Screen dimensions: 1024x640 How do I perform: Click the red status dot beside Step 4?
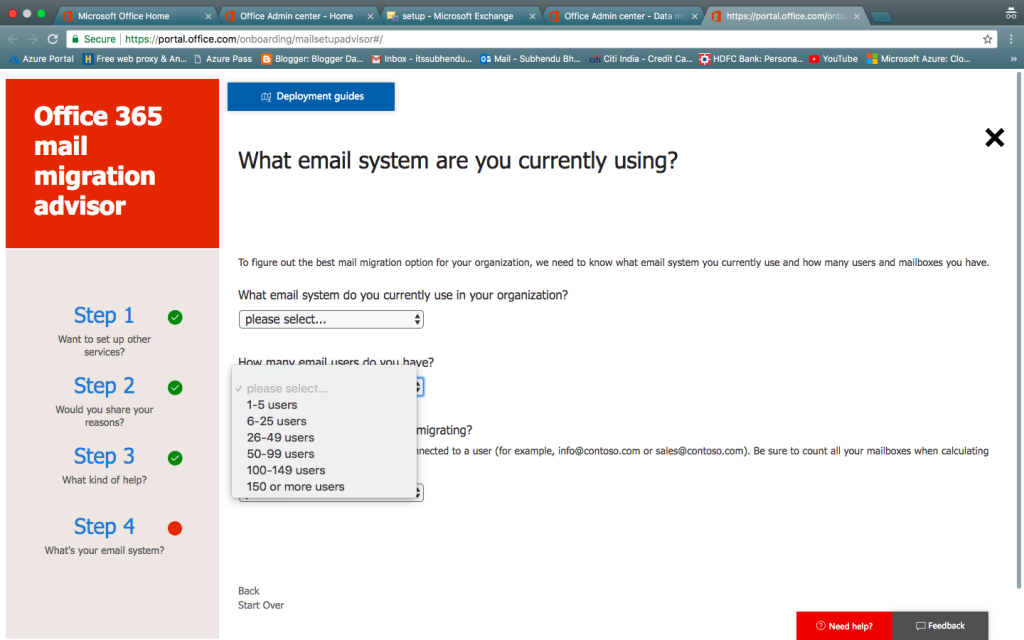click(175, 528)
